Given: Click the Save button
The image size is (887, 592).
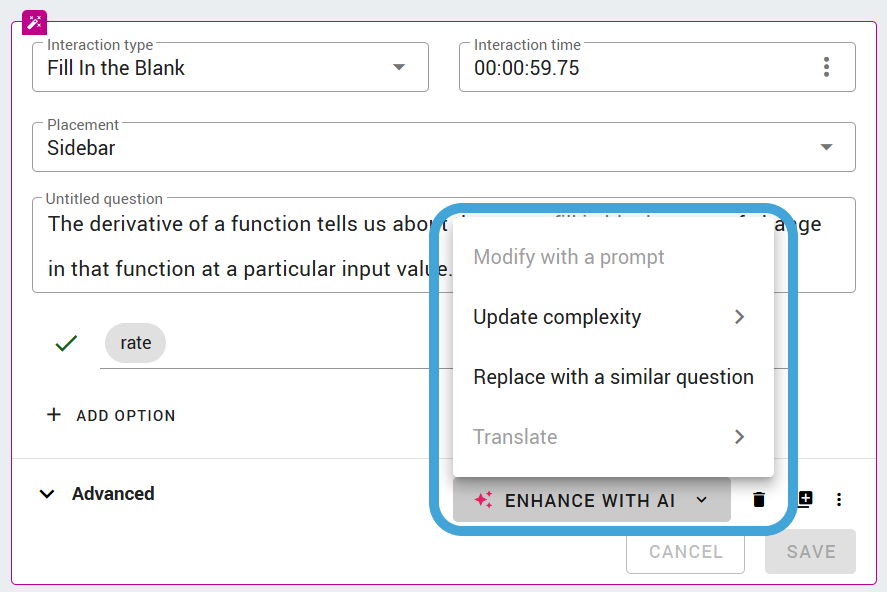Looking at the screenshot, I should (x=810, y=552).
